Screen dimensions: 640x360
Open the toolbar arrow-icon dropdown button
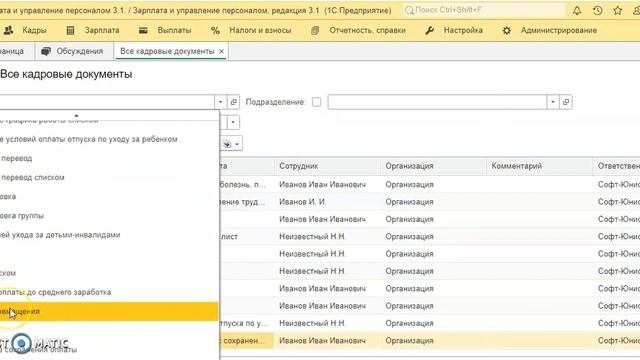point(231,144)
